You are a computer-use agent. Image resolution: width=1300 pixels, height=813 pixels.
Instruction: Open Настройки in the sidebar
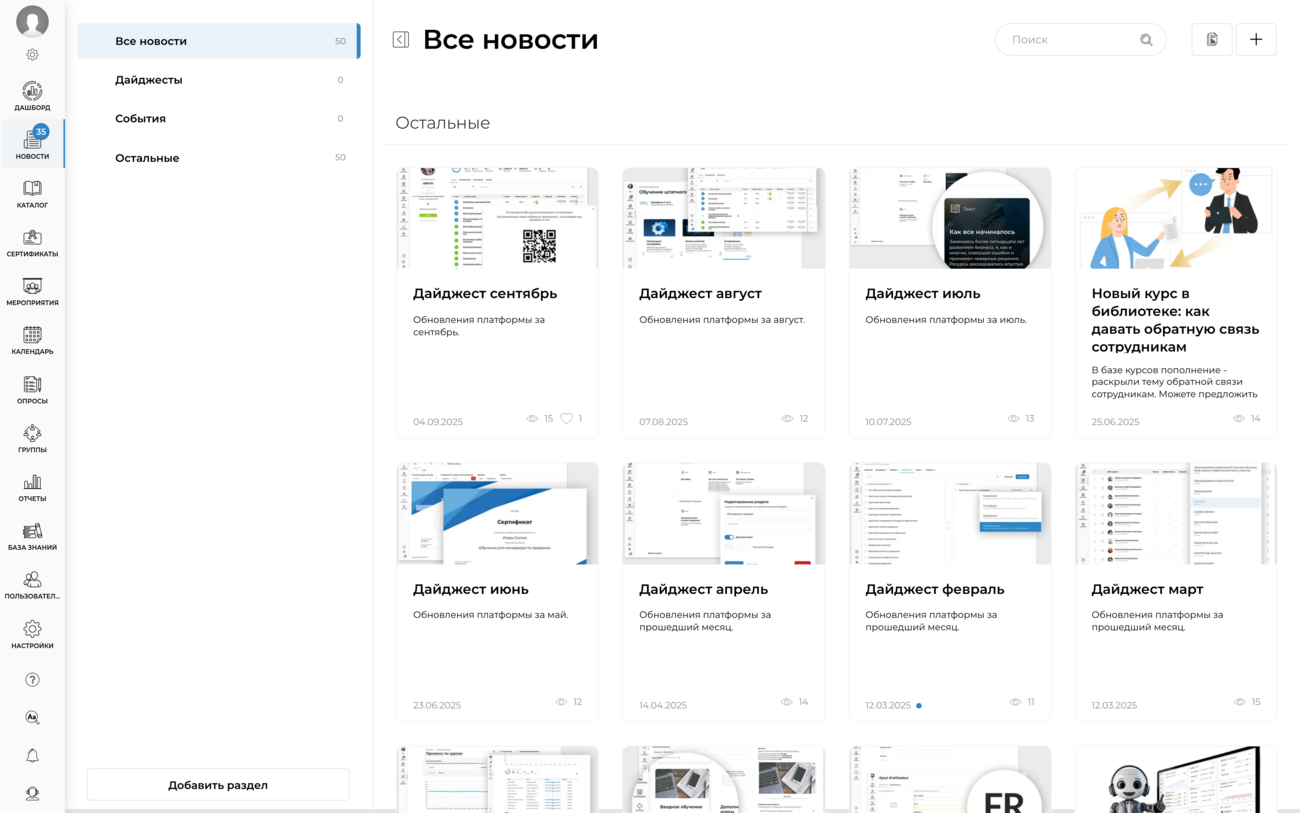[x=32, y=635]
